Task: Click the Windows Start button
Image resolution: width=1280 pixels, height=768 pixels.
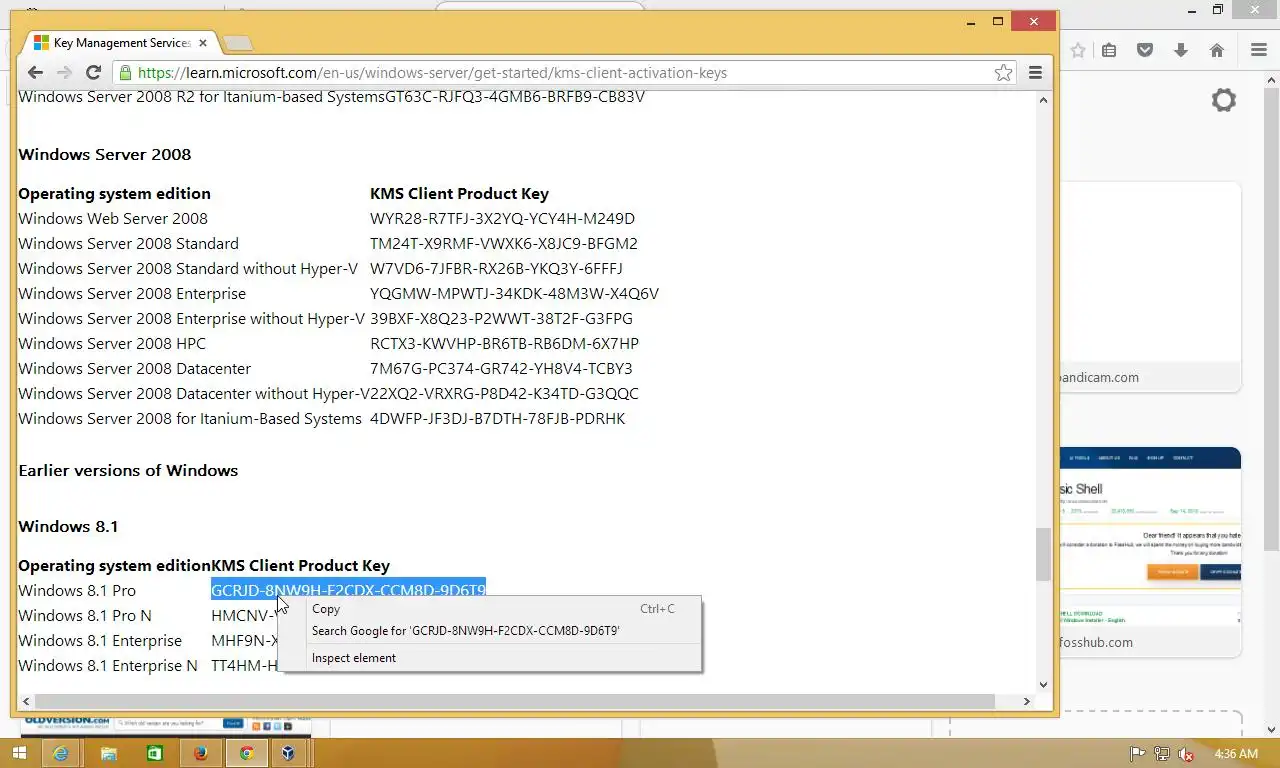Action: pos(19,753)
